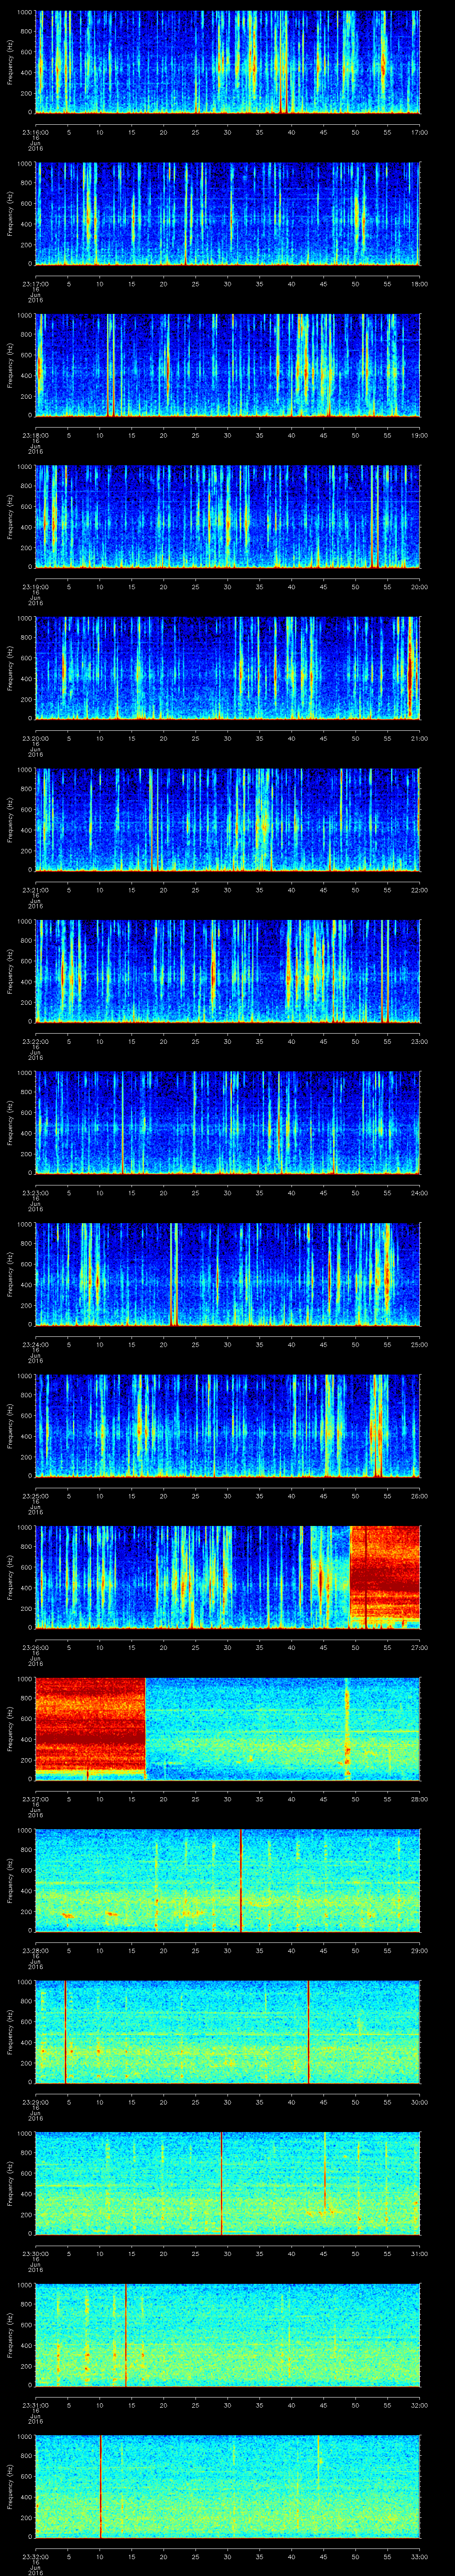This screenshot has height=2576, width=455.
Task: Click the 28:00 end time label
Action: (420, 1799)
